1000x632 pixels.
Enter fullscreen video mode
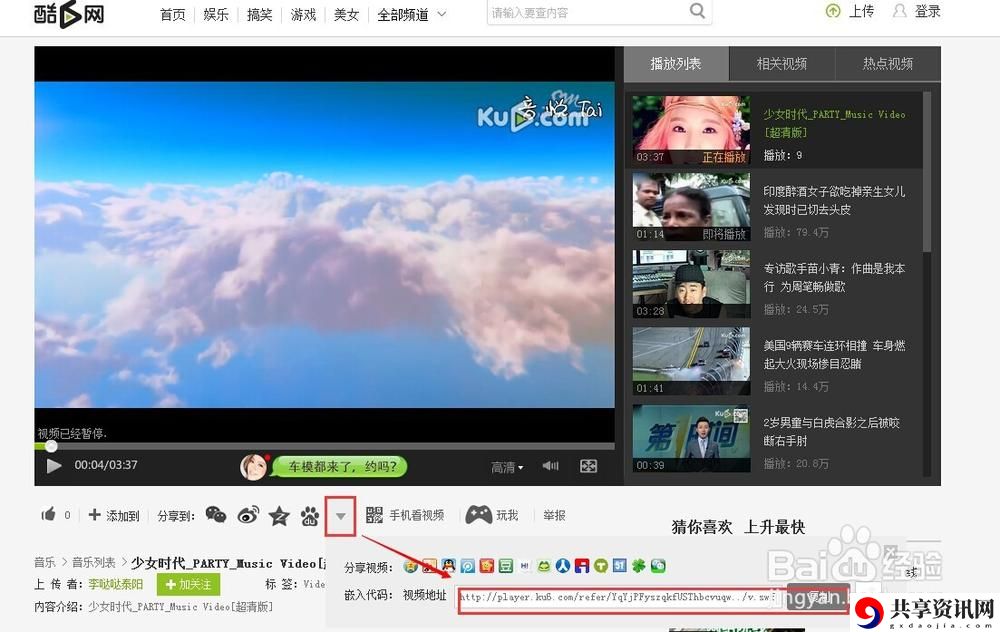coord(588,466)
